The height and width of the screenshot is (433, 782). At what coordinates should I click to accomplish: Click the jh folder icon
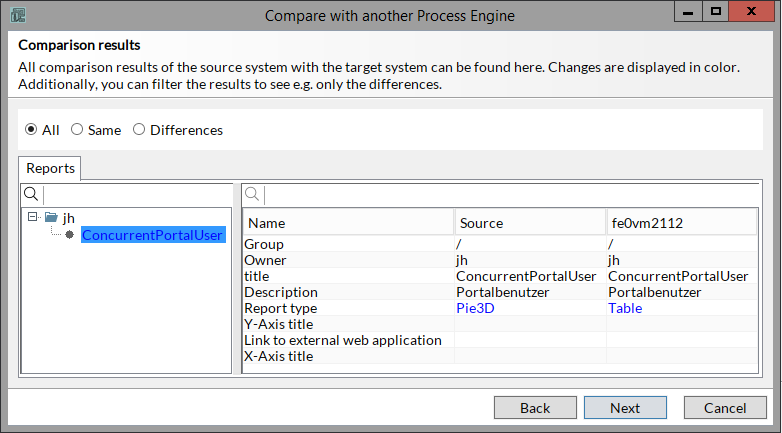pos(51,217)
